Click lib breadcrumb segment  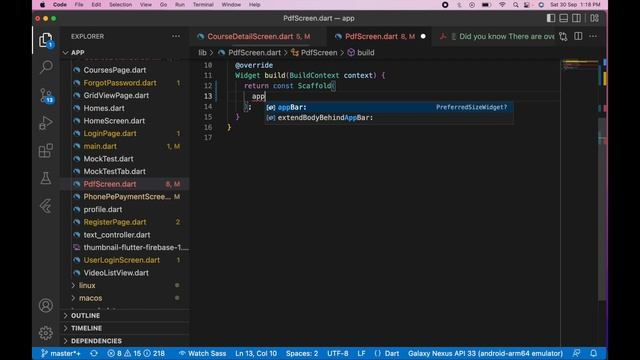coord(202,53)
